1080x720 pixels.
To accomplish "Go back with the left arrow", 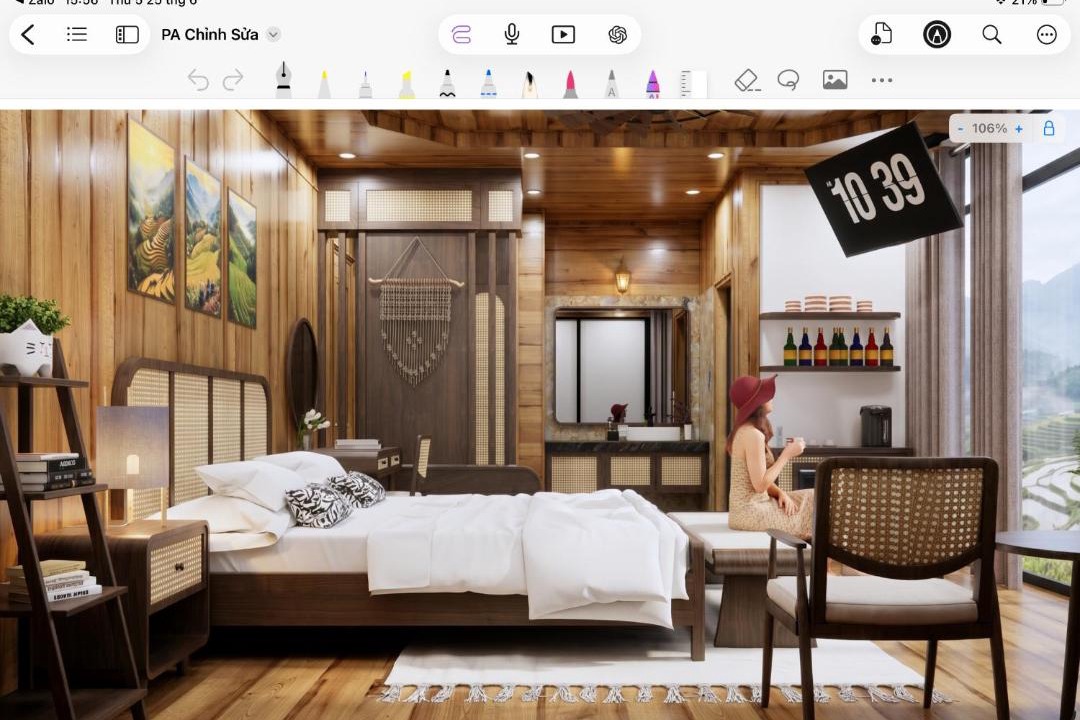I will pos(28,34).
